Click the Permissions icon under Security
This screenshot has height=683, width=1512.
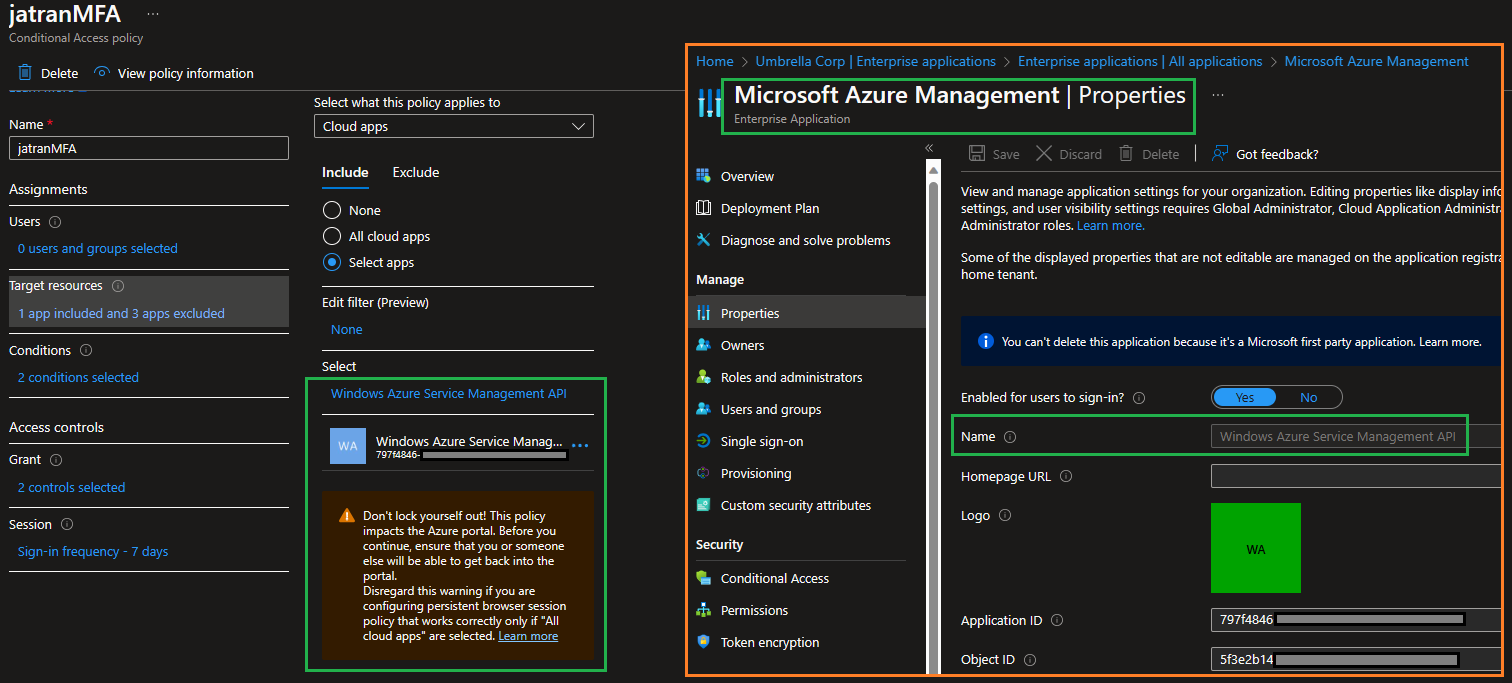tap(703, 610)
